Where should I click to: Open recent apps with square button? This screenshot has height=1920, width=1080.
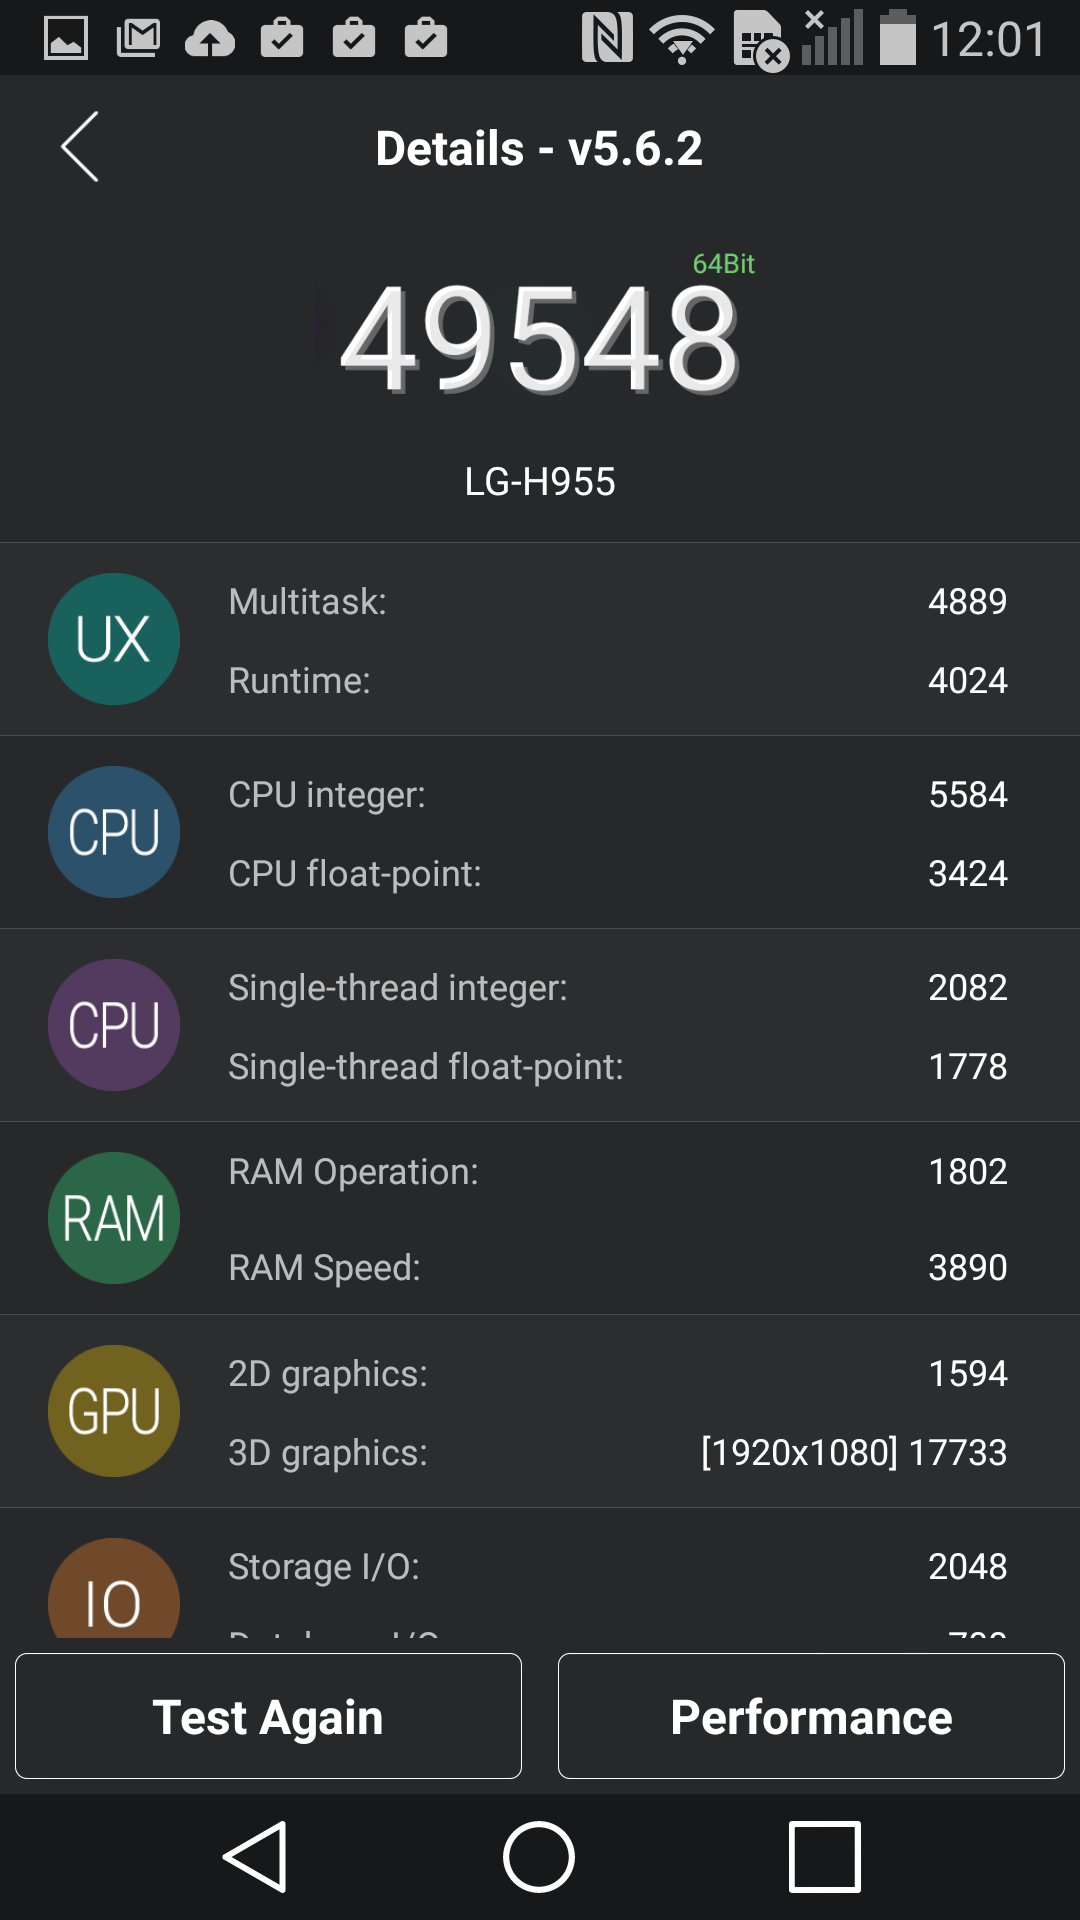click(x=825, y=1857)
